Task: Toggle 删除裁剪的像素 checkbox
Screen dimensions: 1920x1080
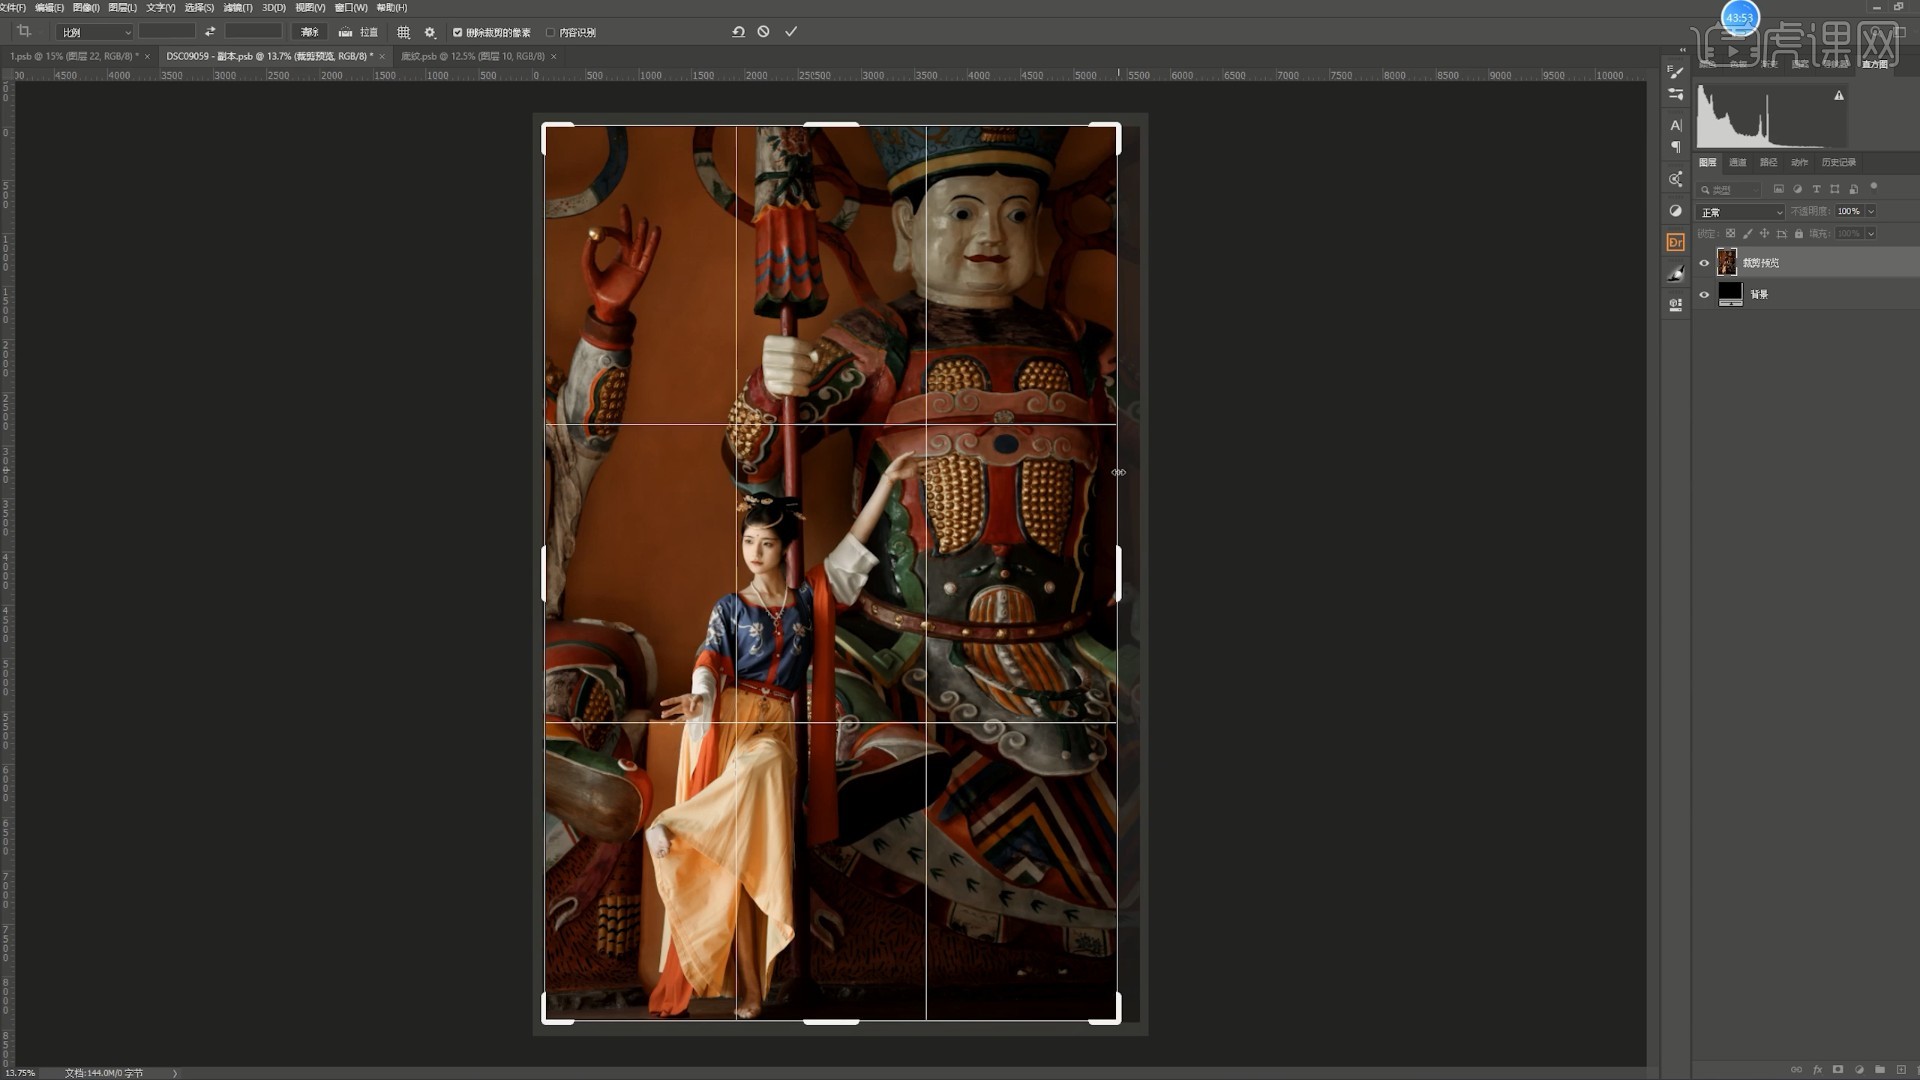Action: (x=458, y=33)
